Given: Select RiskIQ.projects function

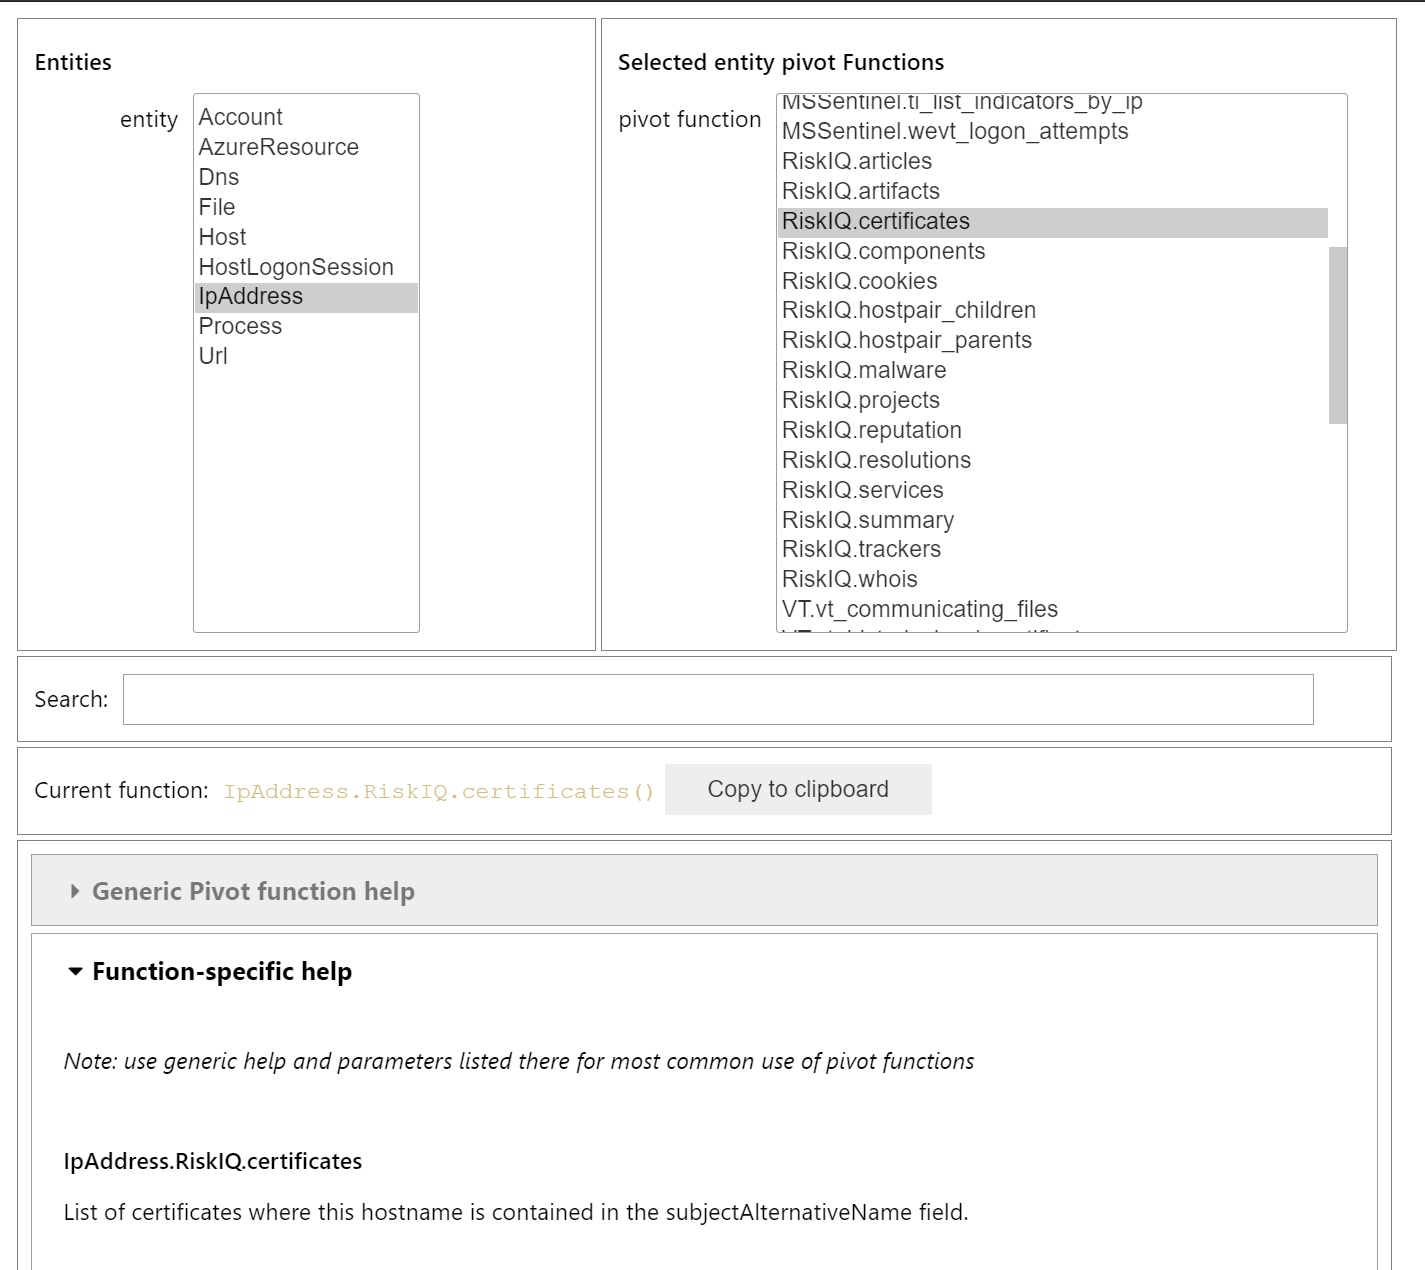Looking at the screenshot, I should click(1053, 401).
